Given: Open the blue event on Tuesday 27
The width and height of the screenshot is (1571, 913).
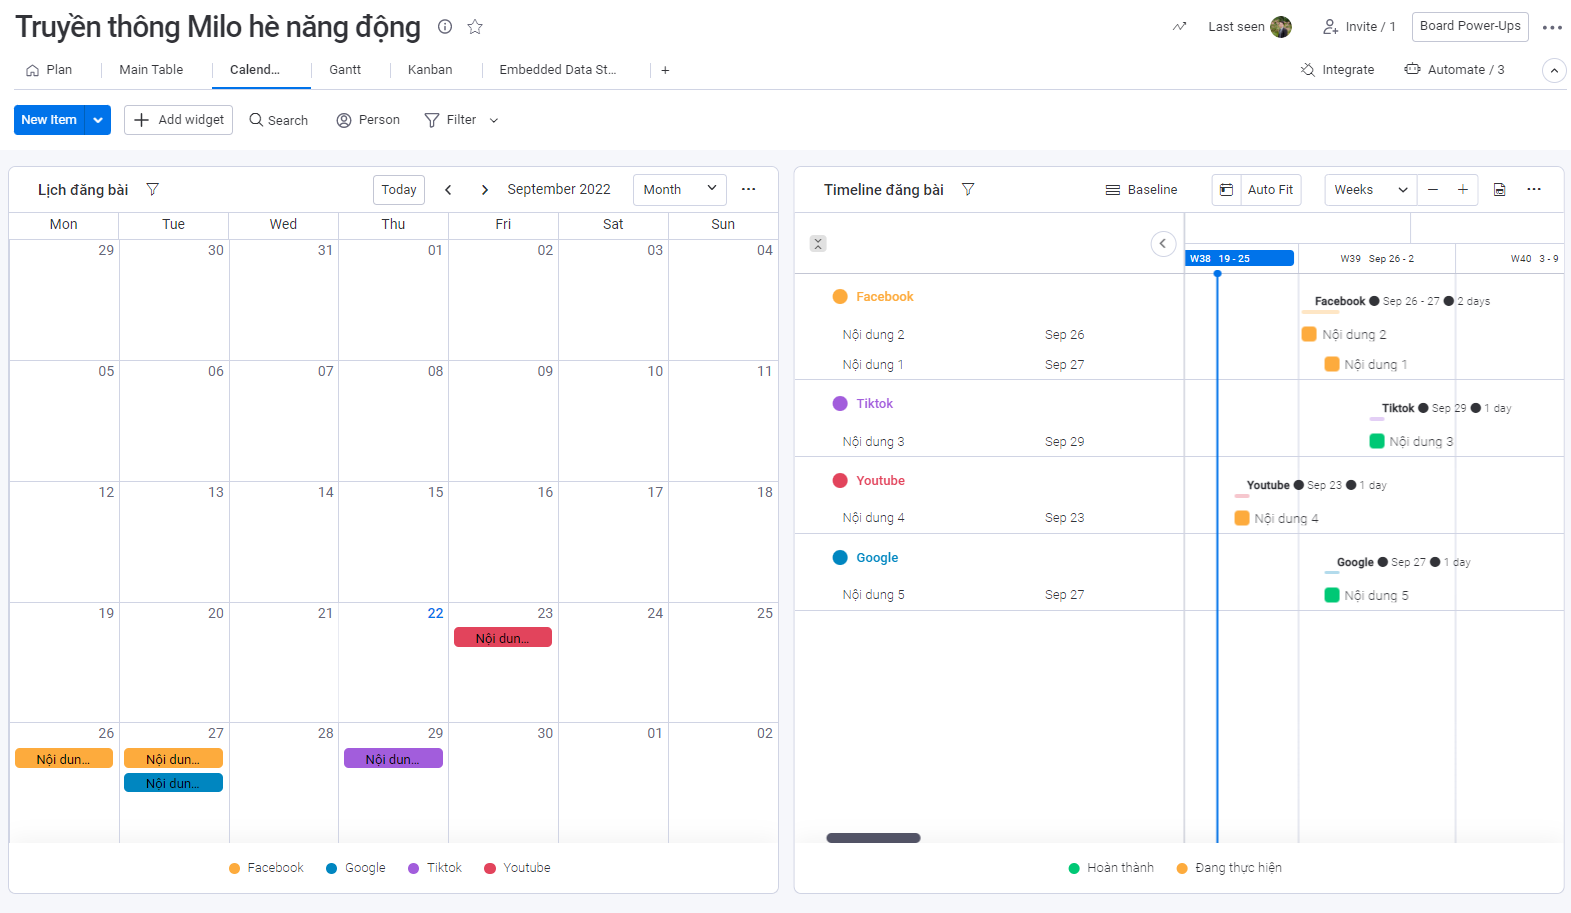Looking at the screenshot, I should (173, 783).
